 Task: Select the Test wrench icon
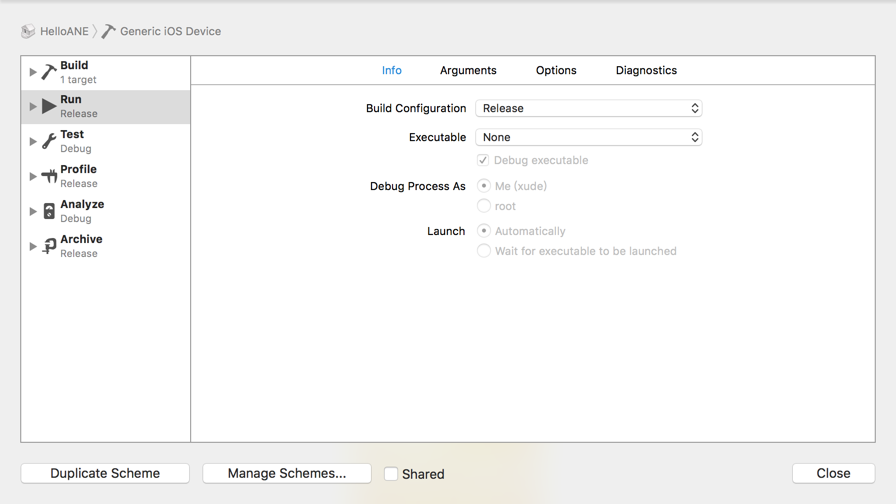coord(49,141)
